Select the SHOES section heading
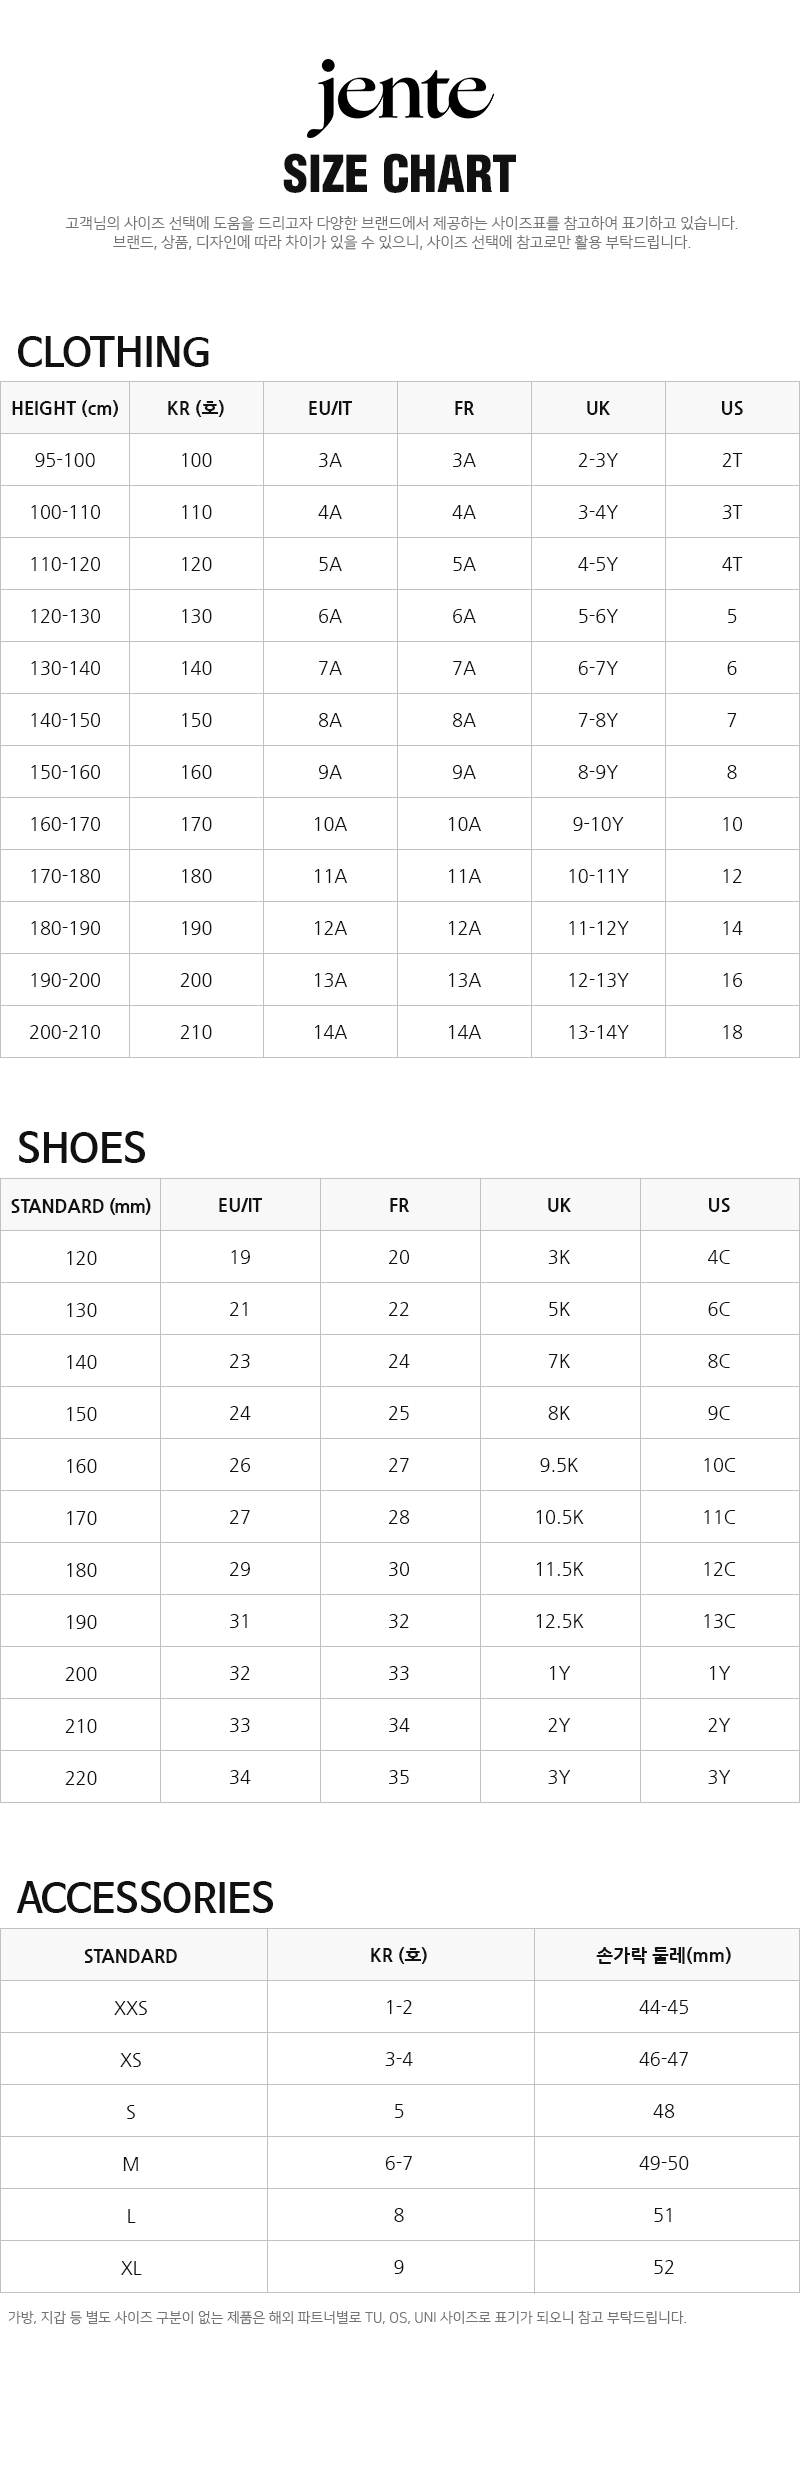The width and height of the screenshot is (800, 2472). pos(81,1148)
